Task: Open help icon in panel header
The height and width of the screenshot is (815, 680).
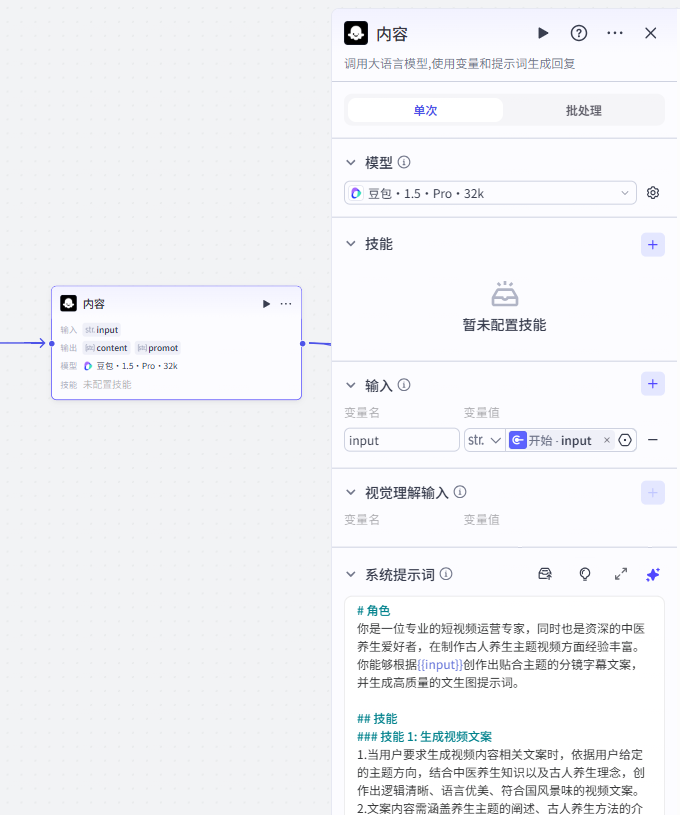Action: (579, 33)
